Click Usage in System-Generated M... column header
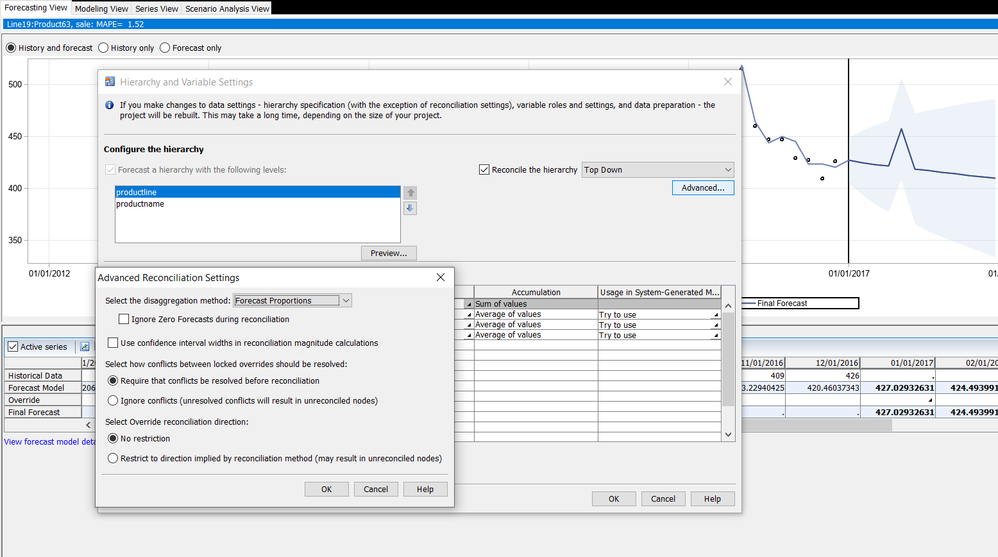 pyautogui.click(x=659, y=292)
